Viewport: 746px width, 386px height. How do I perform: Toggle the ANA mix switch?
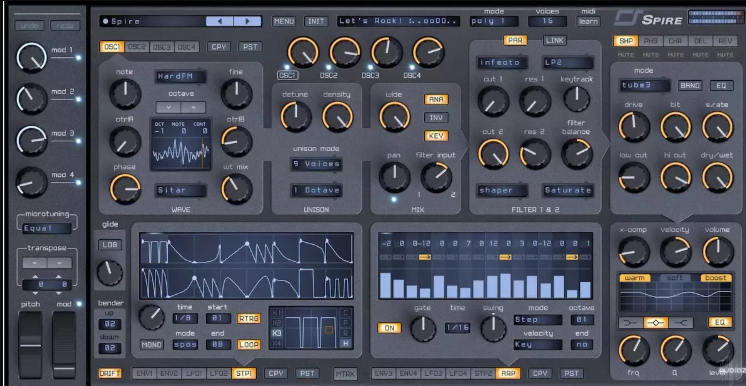[x=436, y=99]
